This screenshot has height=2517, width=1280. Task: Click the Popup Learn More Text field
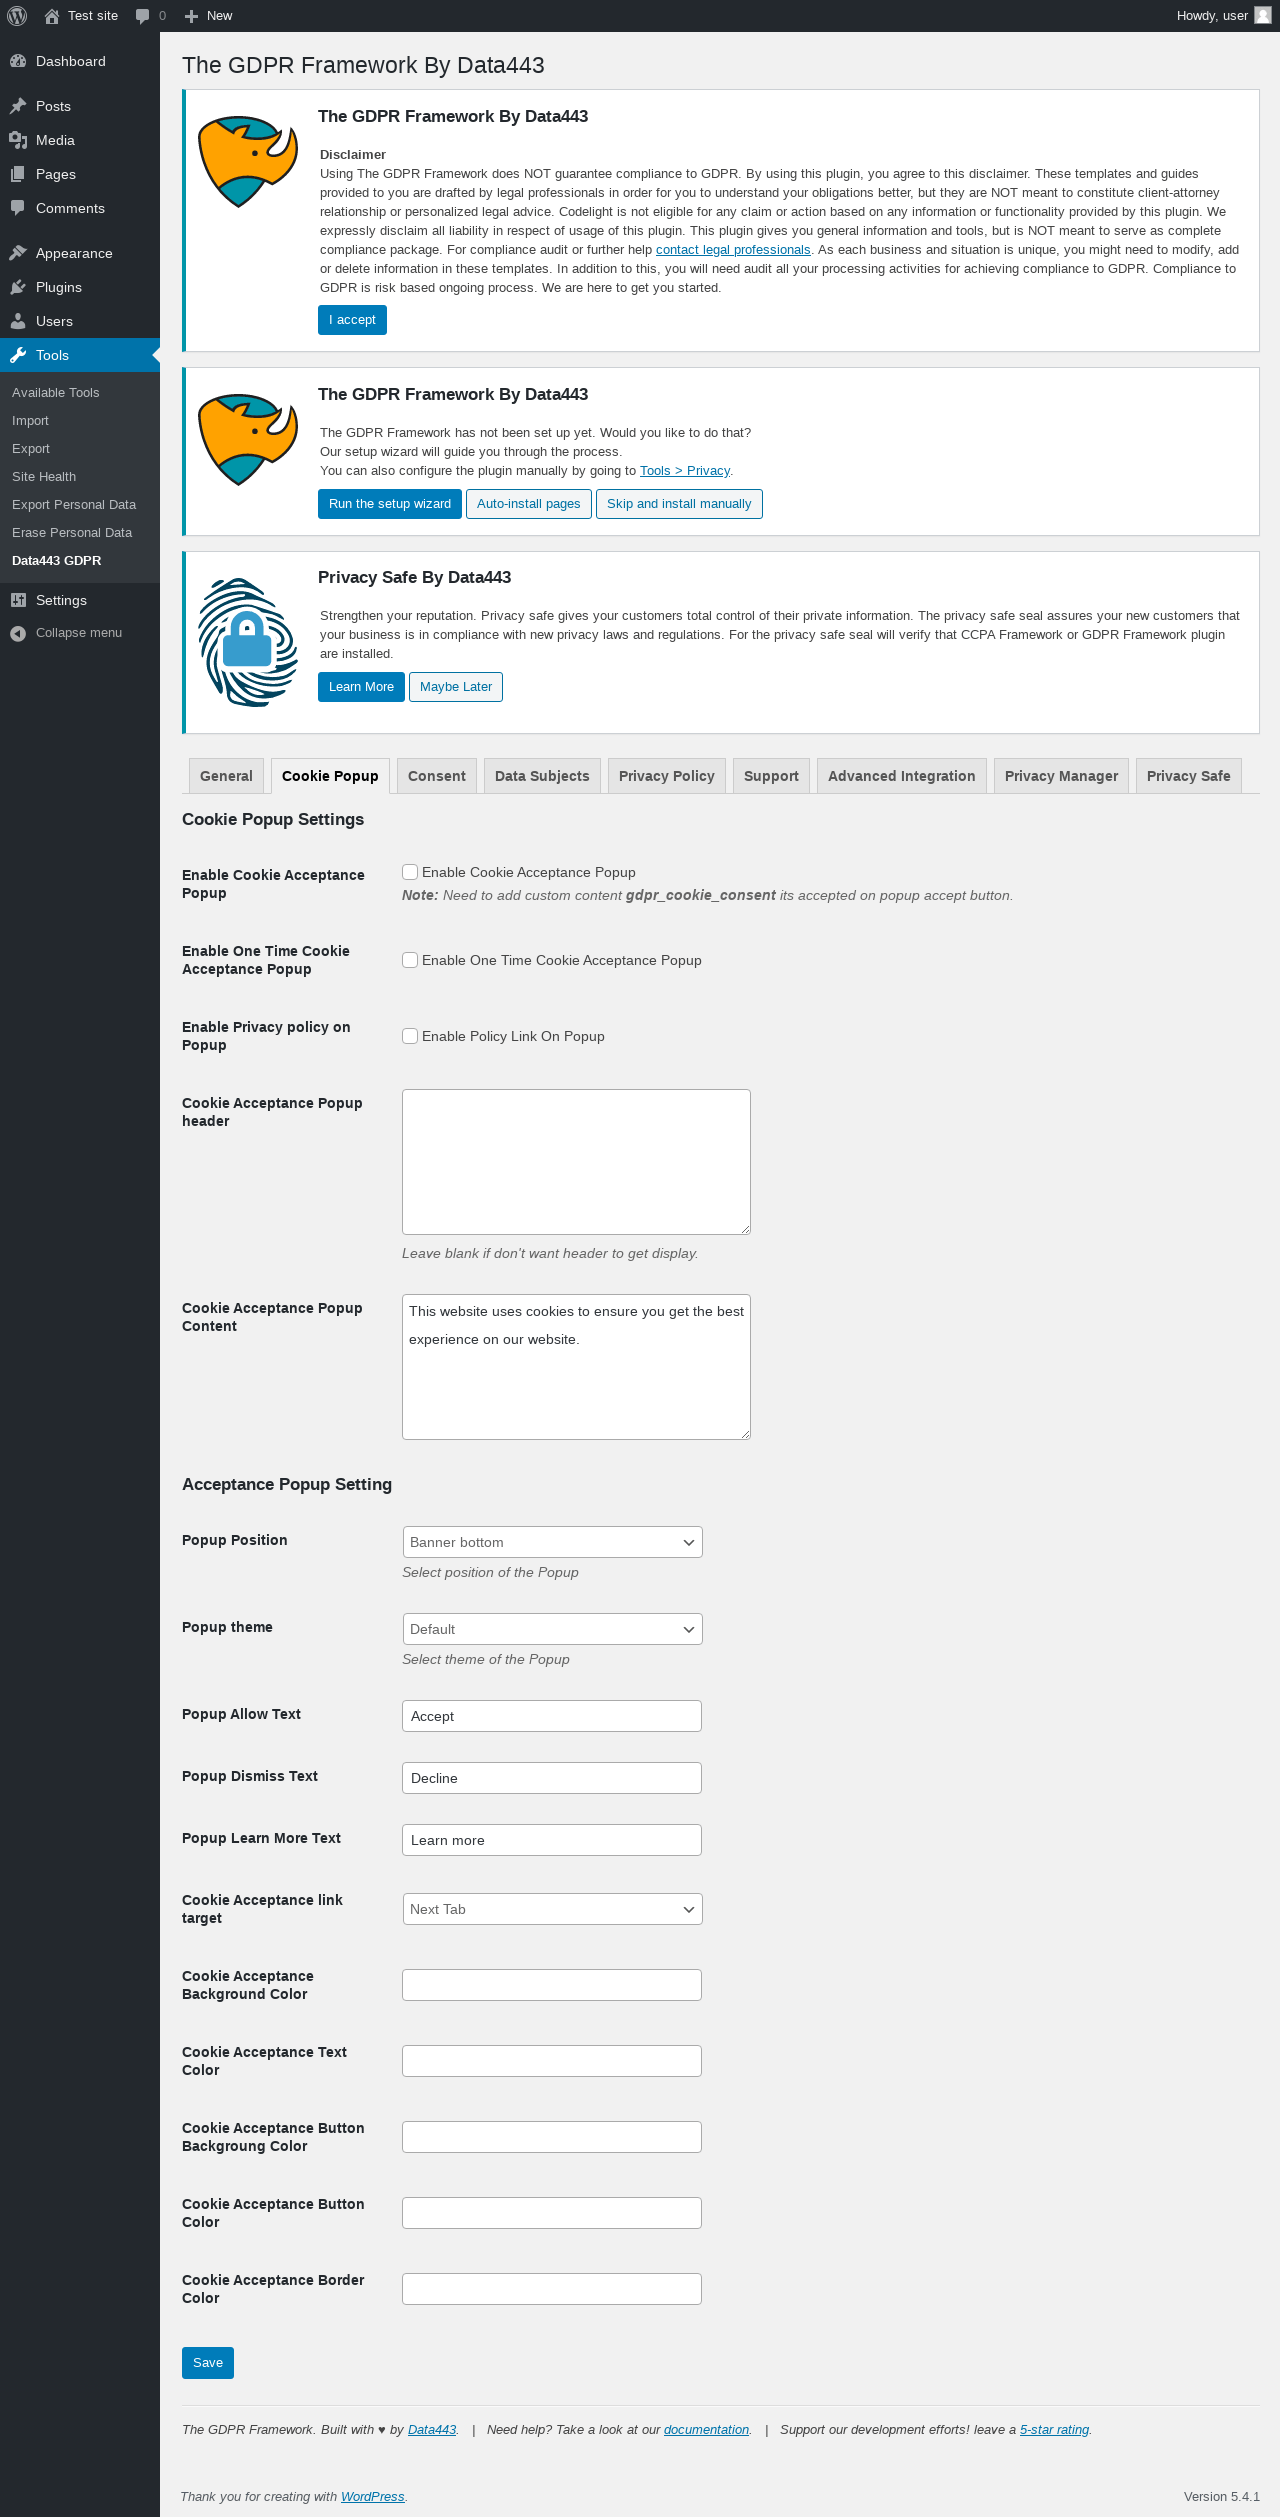click(552, 1840)
